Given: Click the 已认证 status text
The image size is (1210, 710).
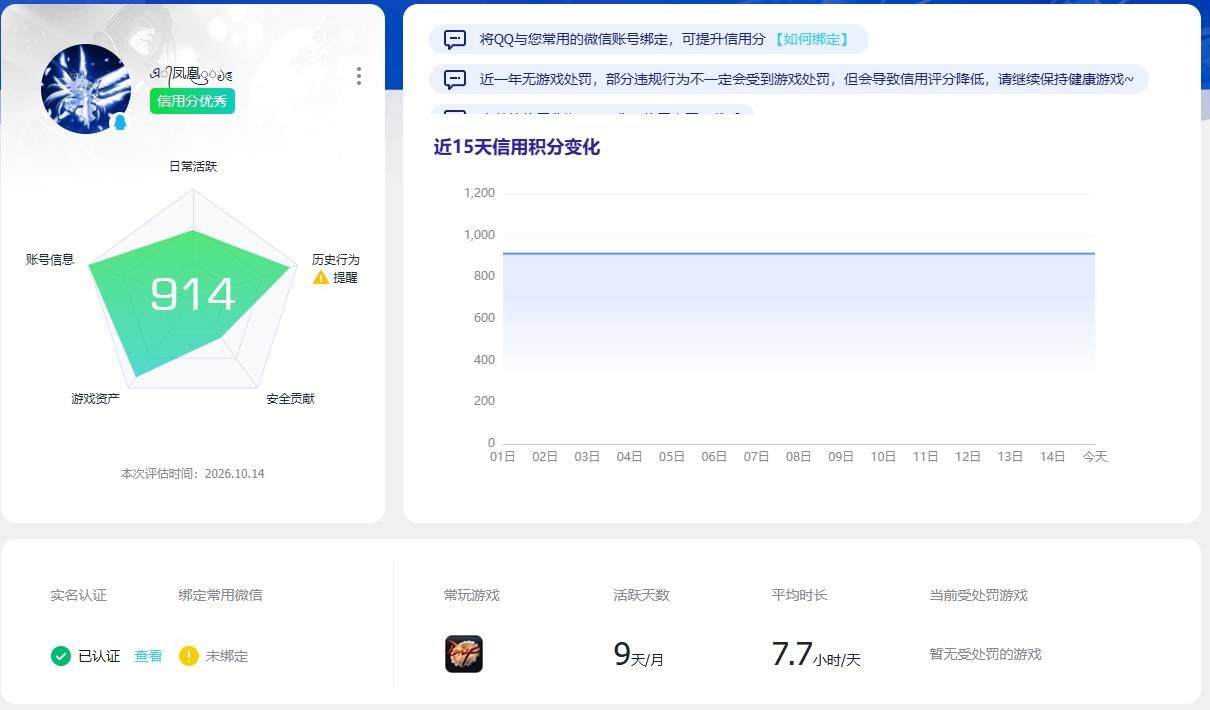Looking at the screenshot, I should click(99, 656).
